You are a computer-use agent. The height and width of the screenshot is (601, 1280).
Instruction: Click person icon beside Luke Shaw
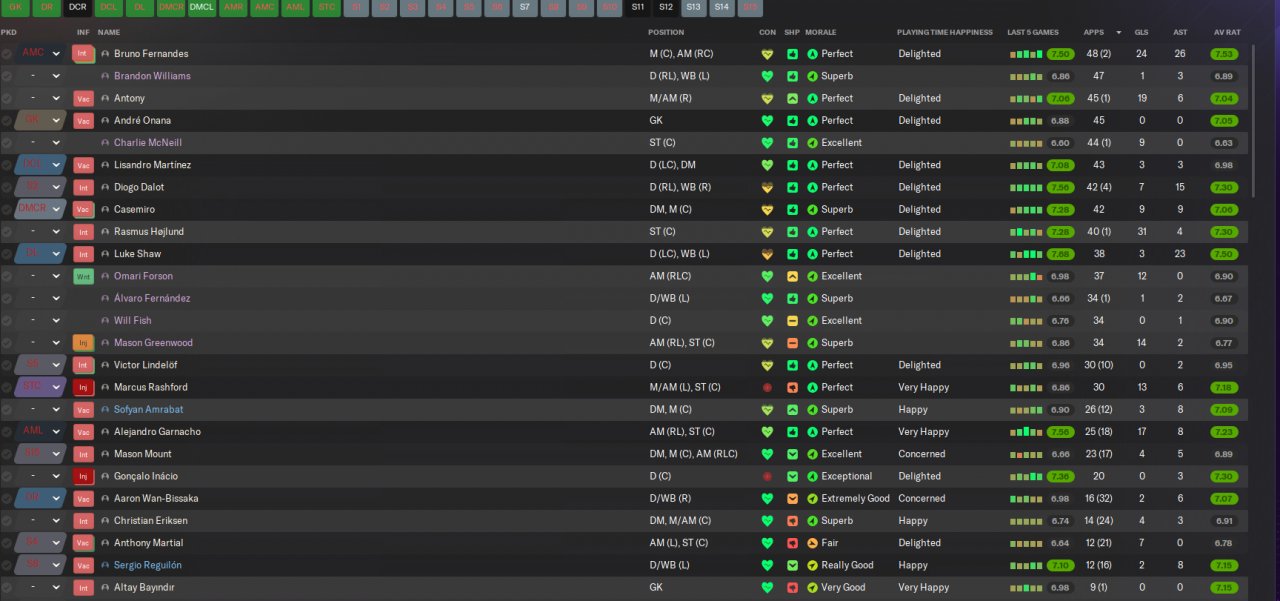105,254
